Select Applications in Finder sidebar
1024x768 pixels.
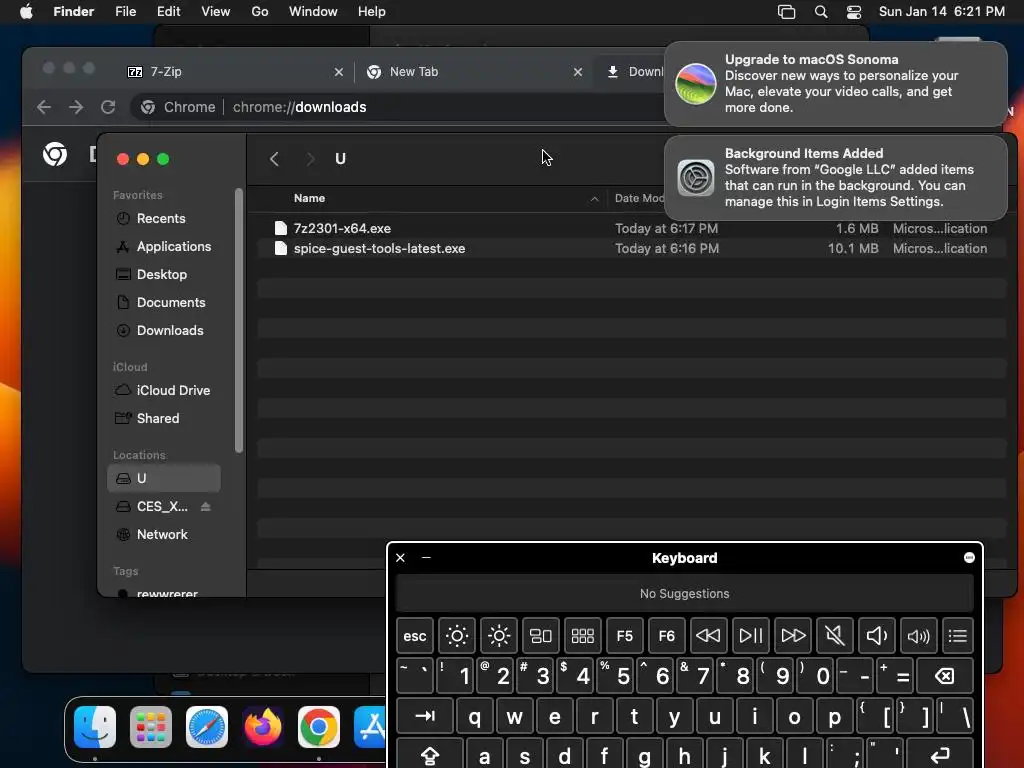(164, 247)
